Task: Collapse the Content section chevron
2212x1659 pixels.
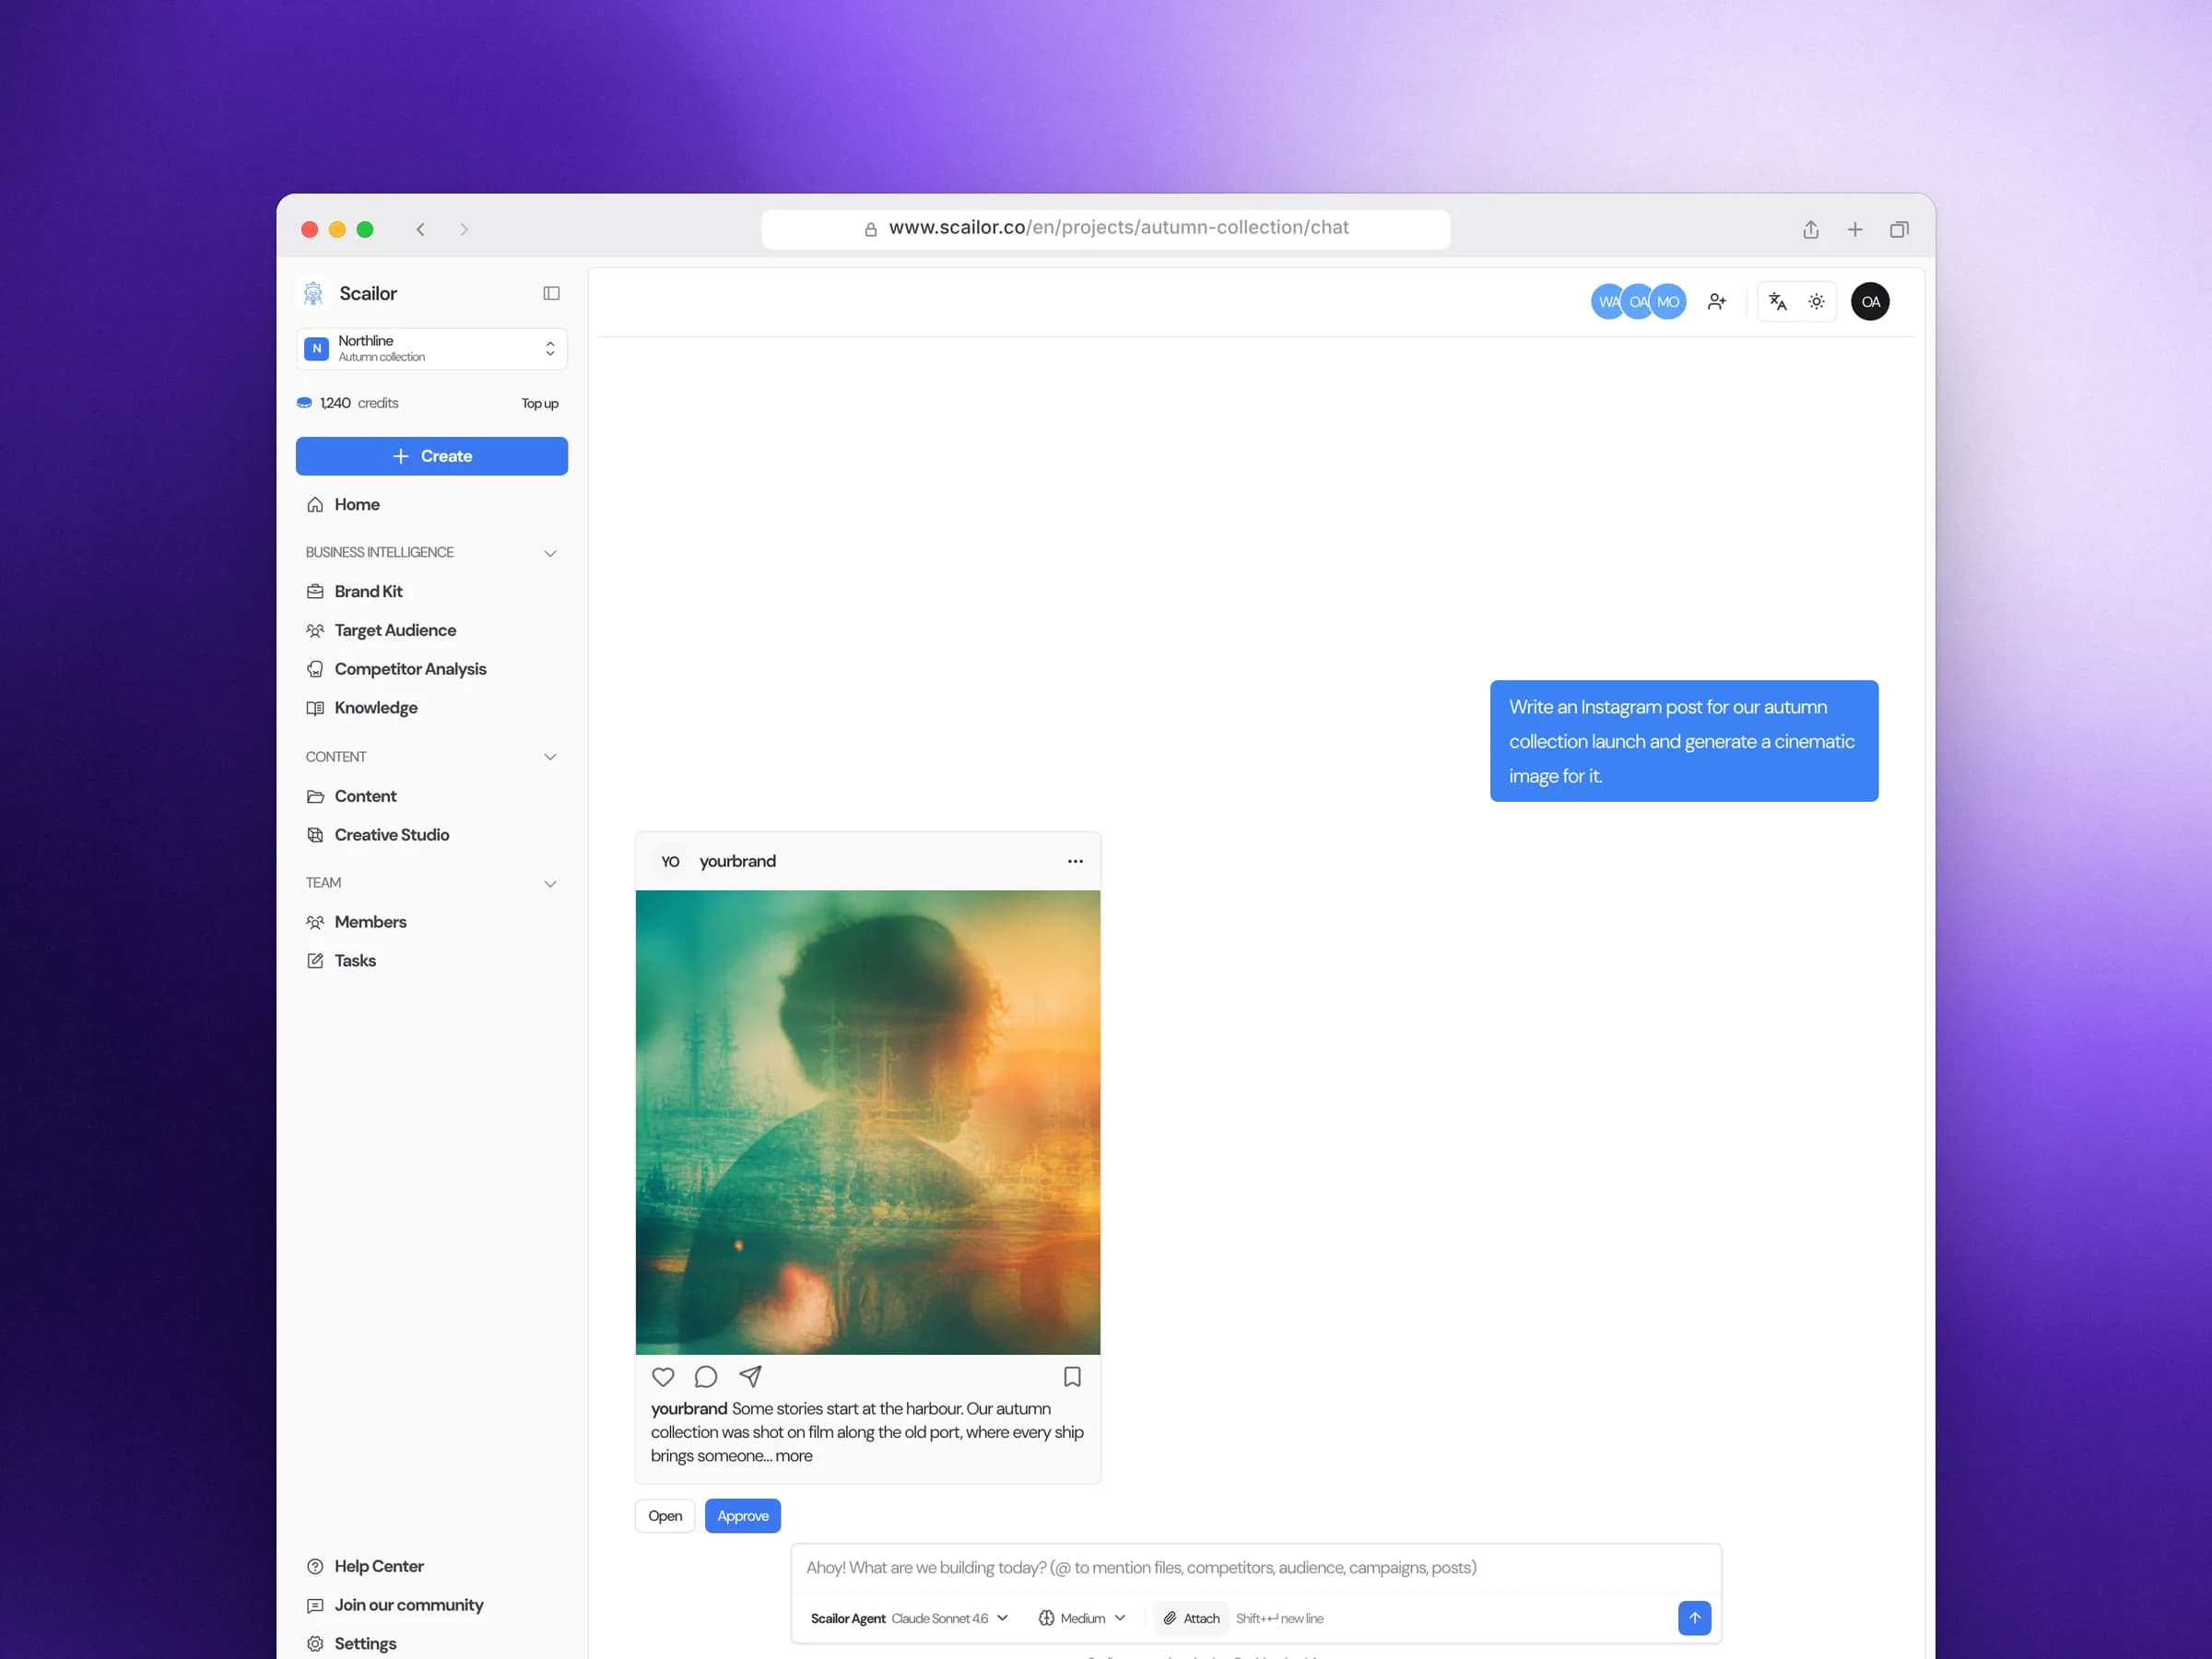Action: pyautogui.click(x=550, y=757)
